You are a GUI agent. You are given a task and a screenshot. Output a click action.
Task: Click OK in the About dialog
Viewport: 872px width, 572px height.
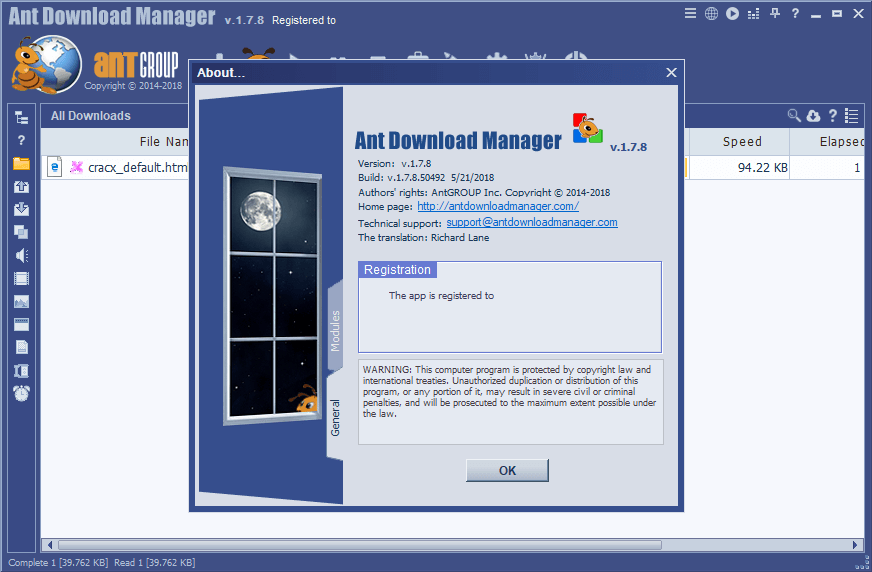coord(507,470)
